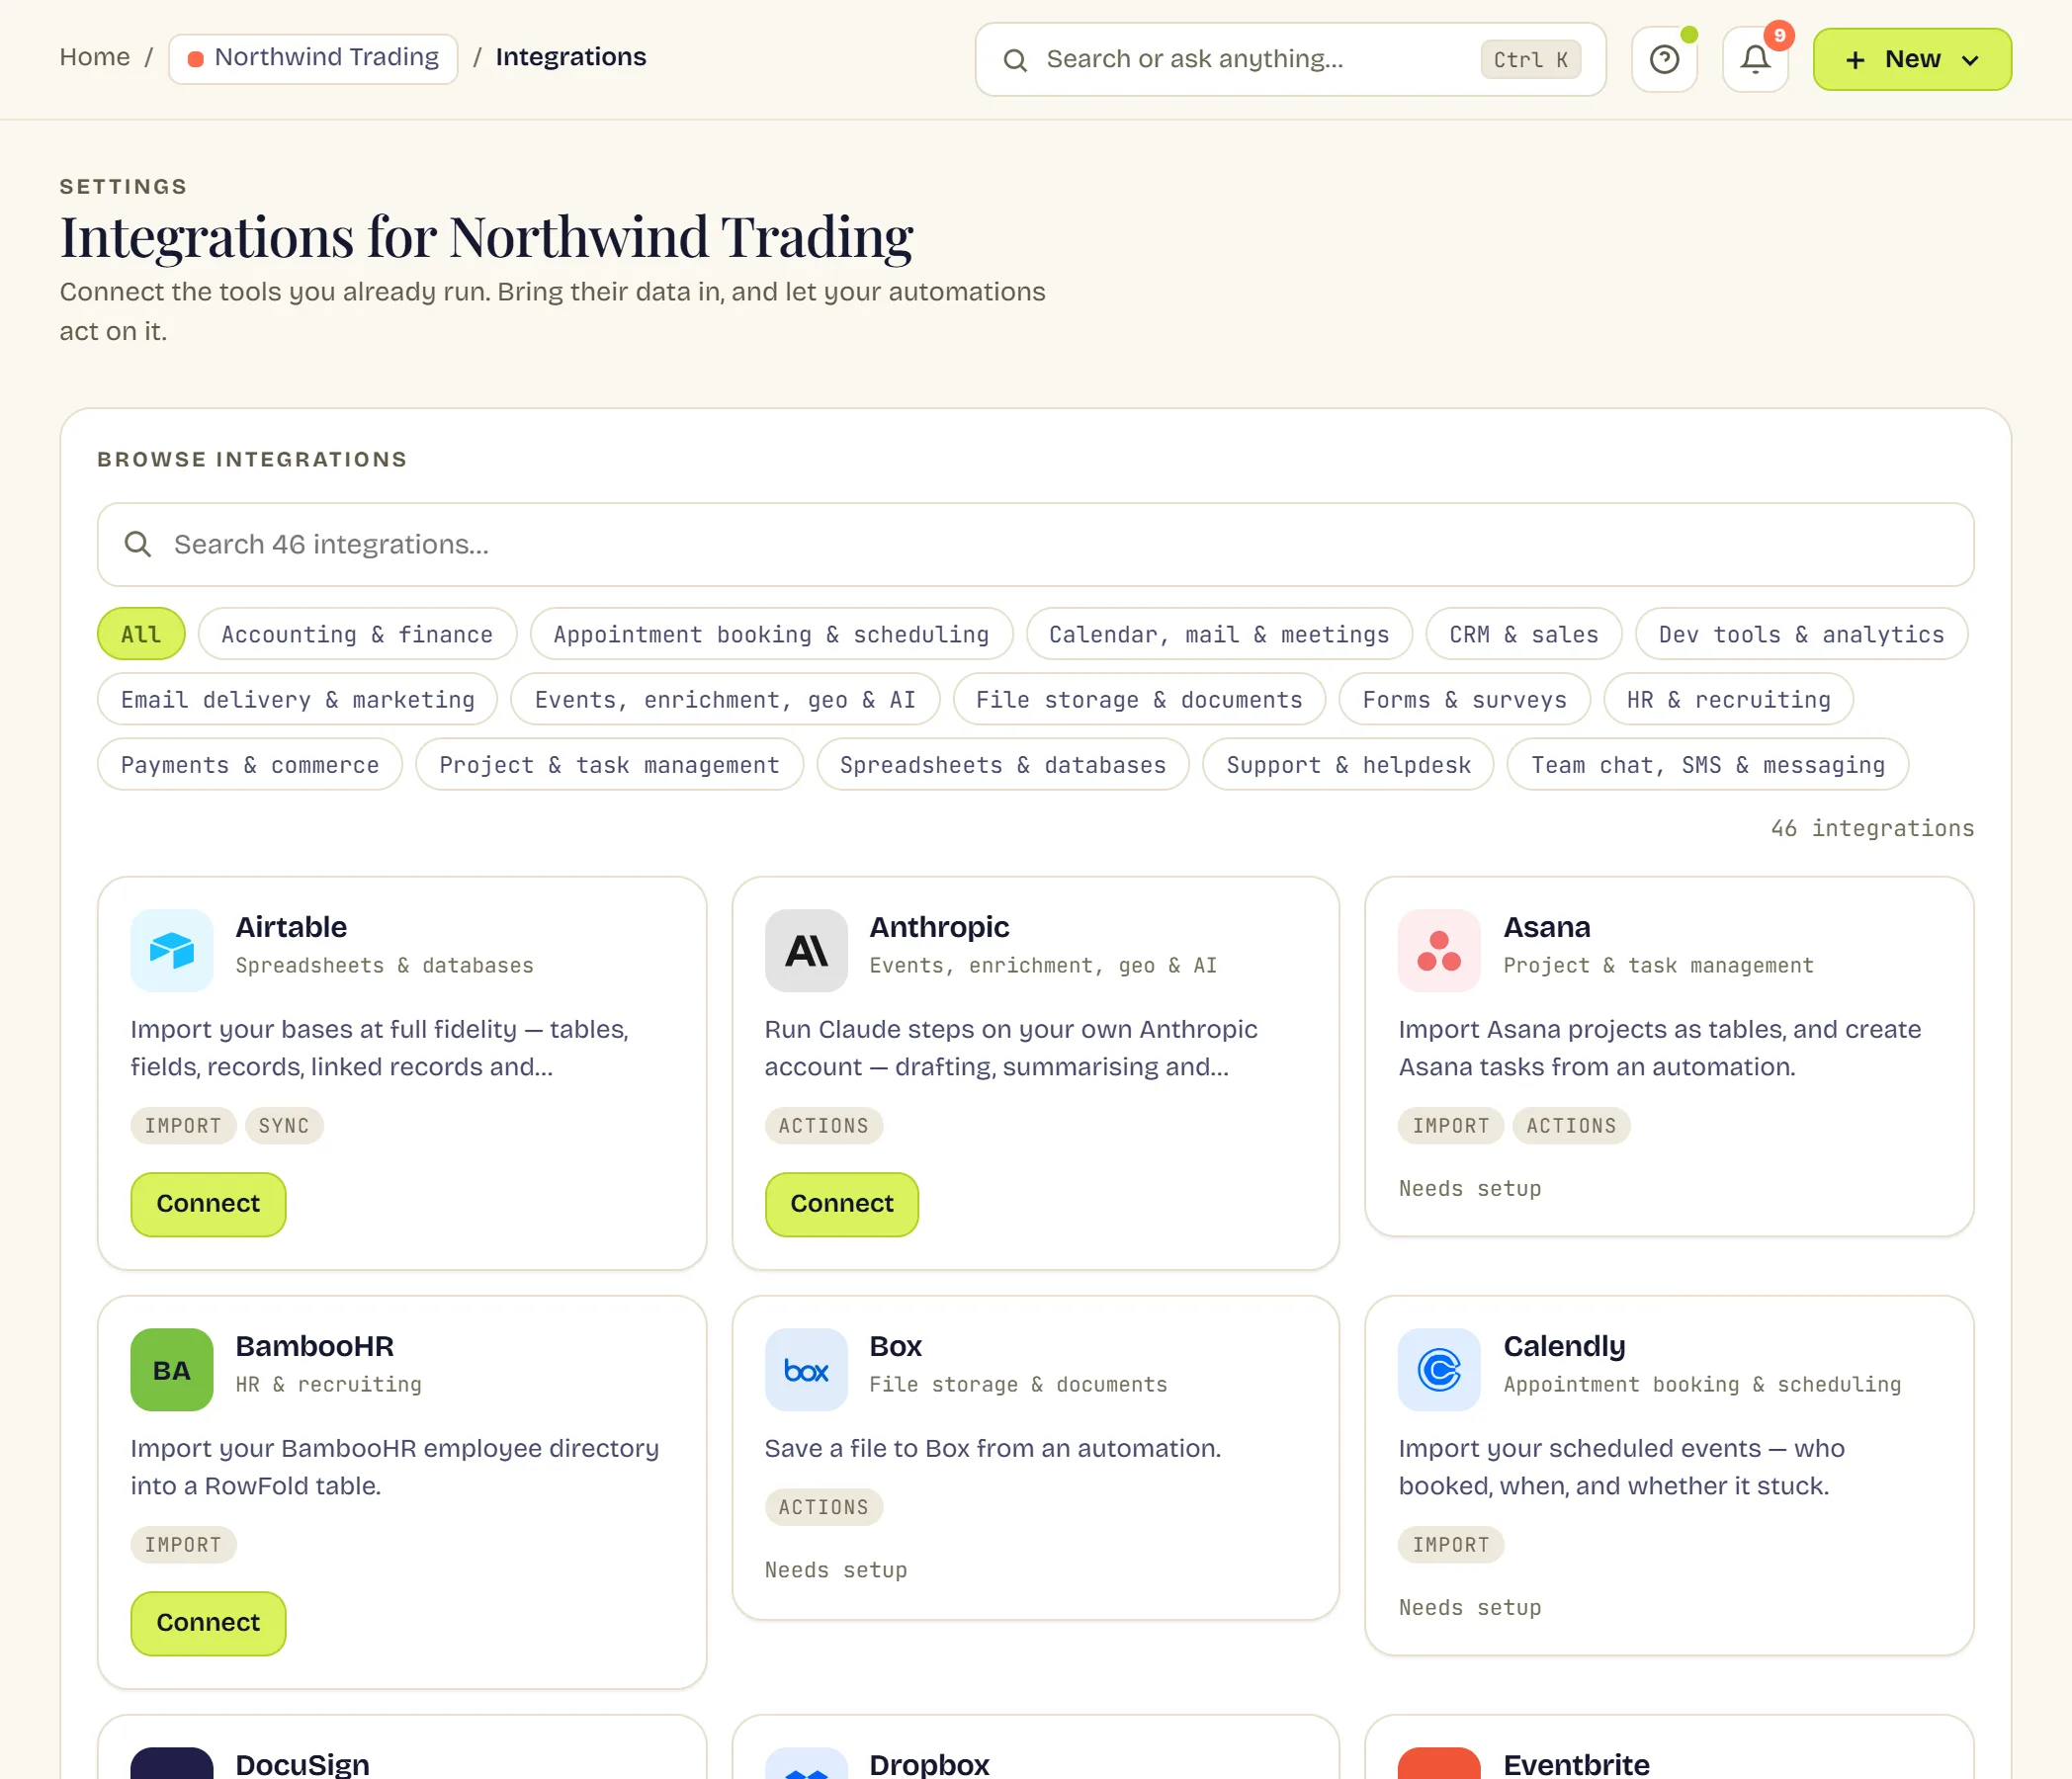Click the IMPORT tag on Calendly card
Image resolution: width=2072 pixels, height=1779 pixels.
(x=1451, y=1545)
